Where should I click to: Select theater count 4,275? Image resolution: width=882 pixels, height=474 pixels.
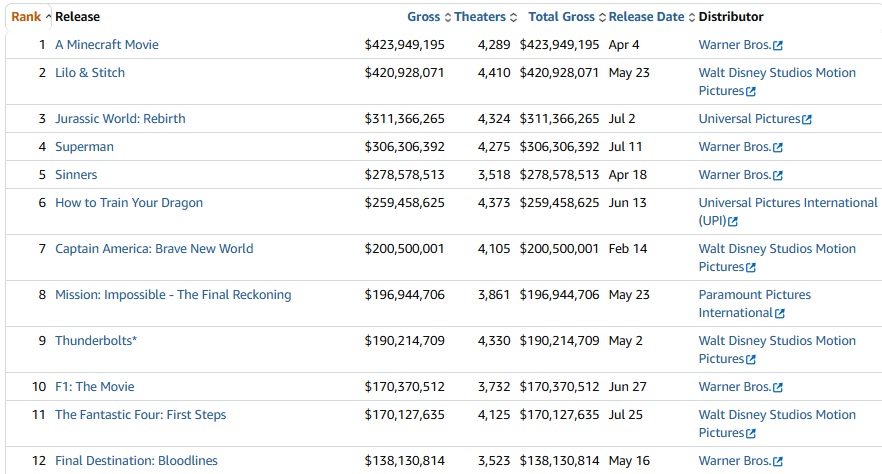494,147
